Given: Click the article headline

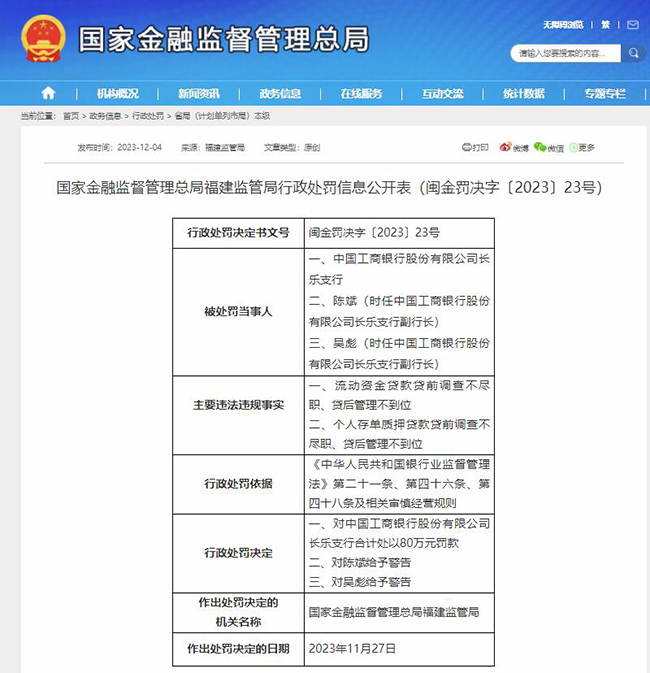Looking at the screenshot, I should 329,188.
